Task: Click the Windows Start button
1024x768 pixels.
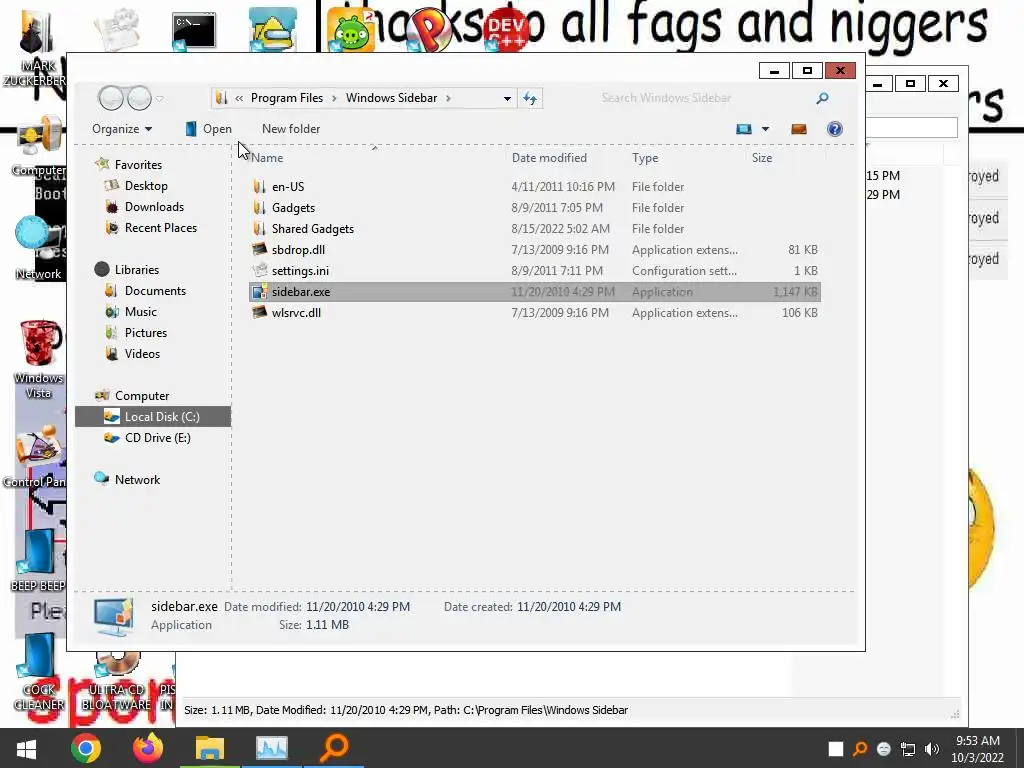Action: [26, 748]
